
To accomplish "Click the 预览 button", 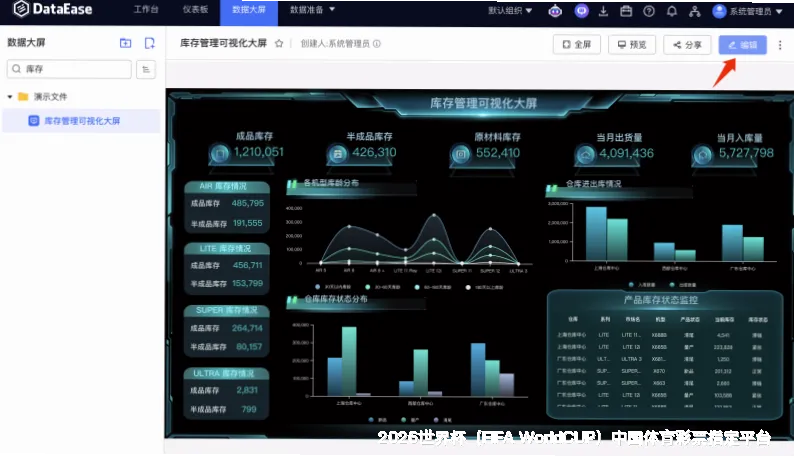I will (x=632, y=45).
